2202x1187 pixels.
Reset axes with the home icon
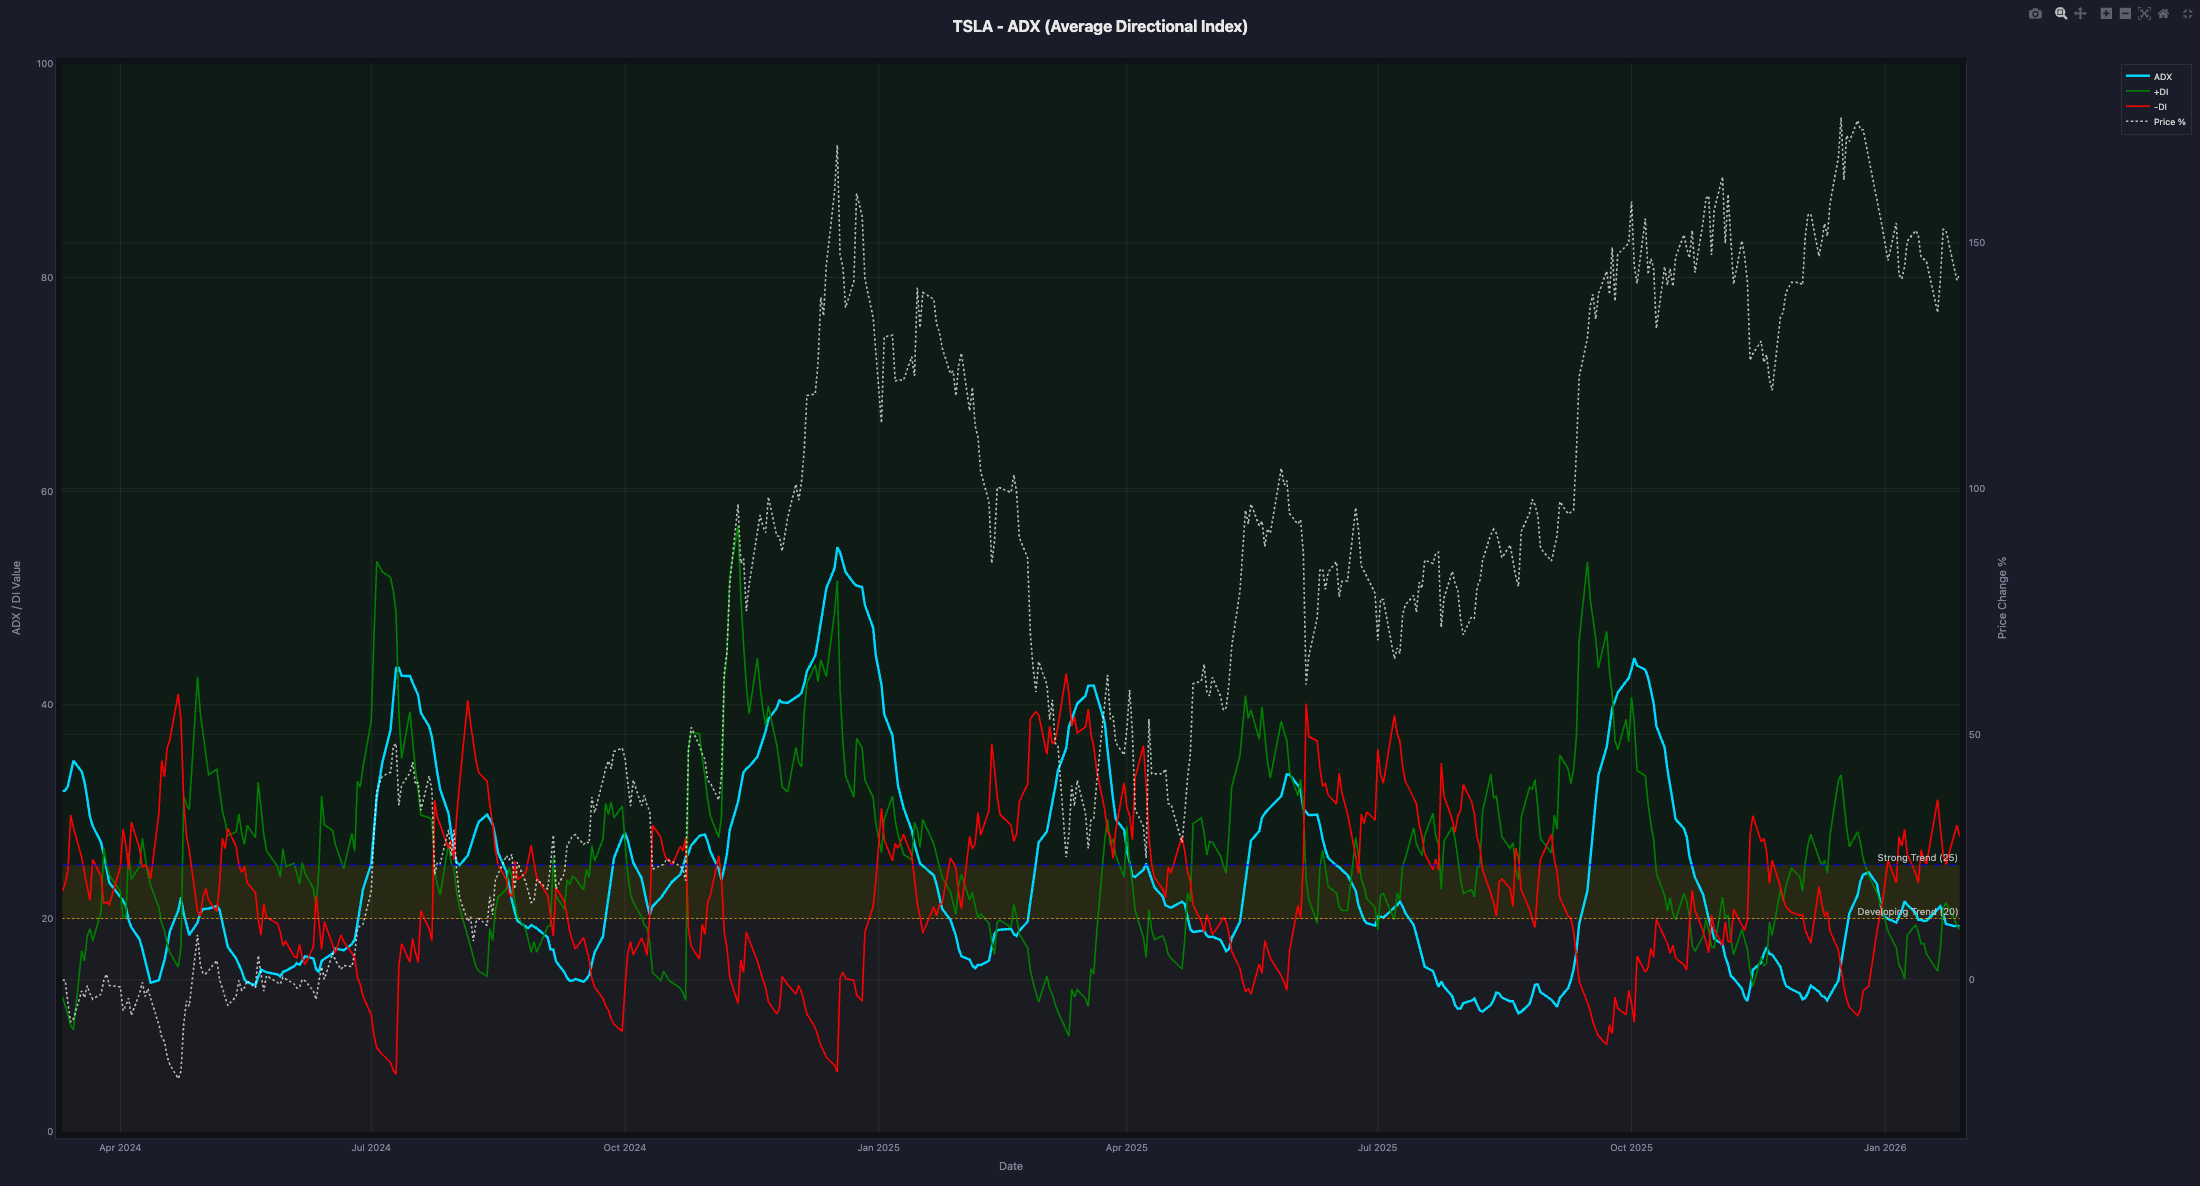pos(2163,14)
